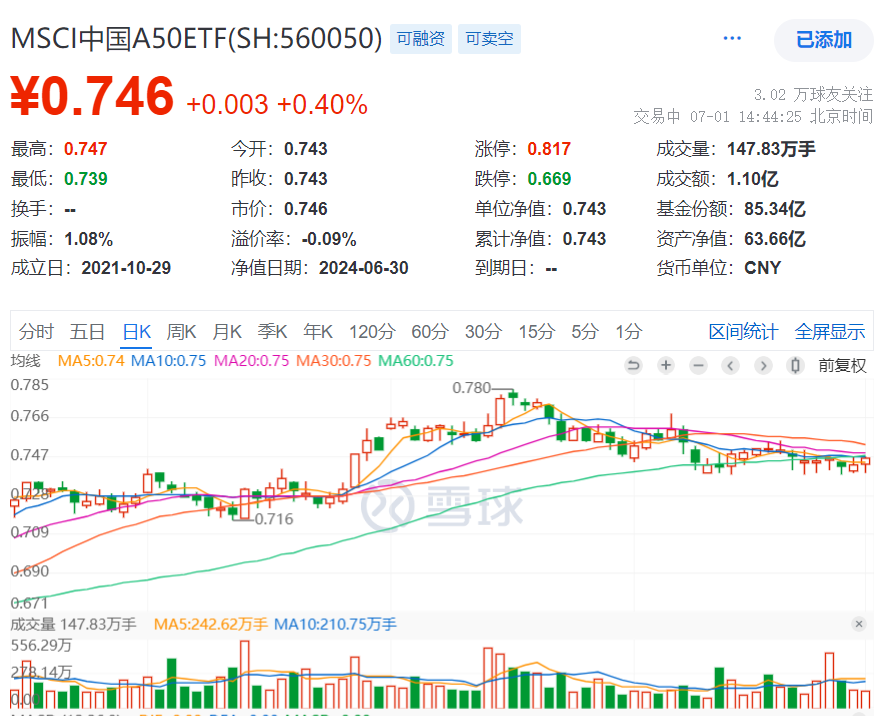This screenshot has height=716, width=895.
Task: Click the 可卖空 tag
Action: [490, 39]
